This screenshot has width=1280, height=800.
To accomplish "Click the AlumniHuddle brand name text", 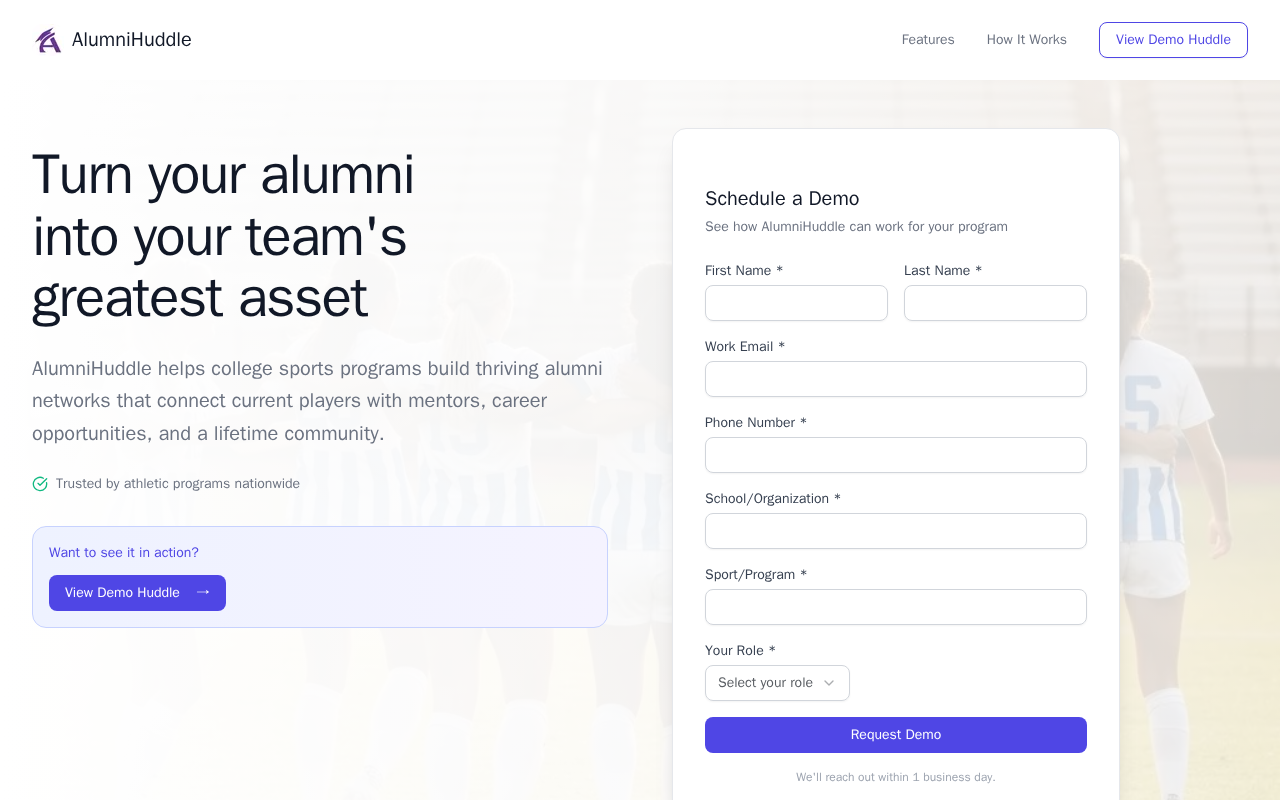I will [131, 40].
